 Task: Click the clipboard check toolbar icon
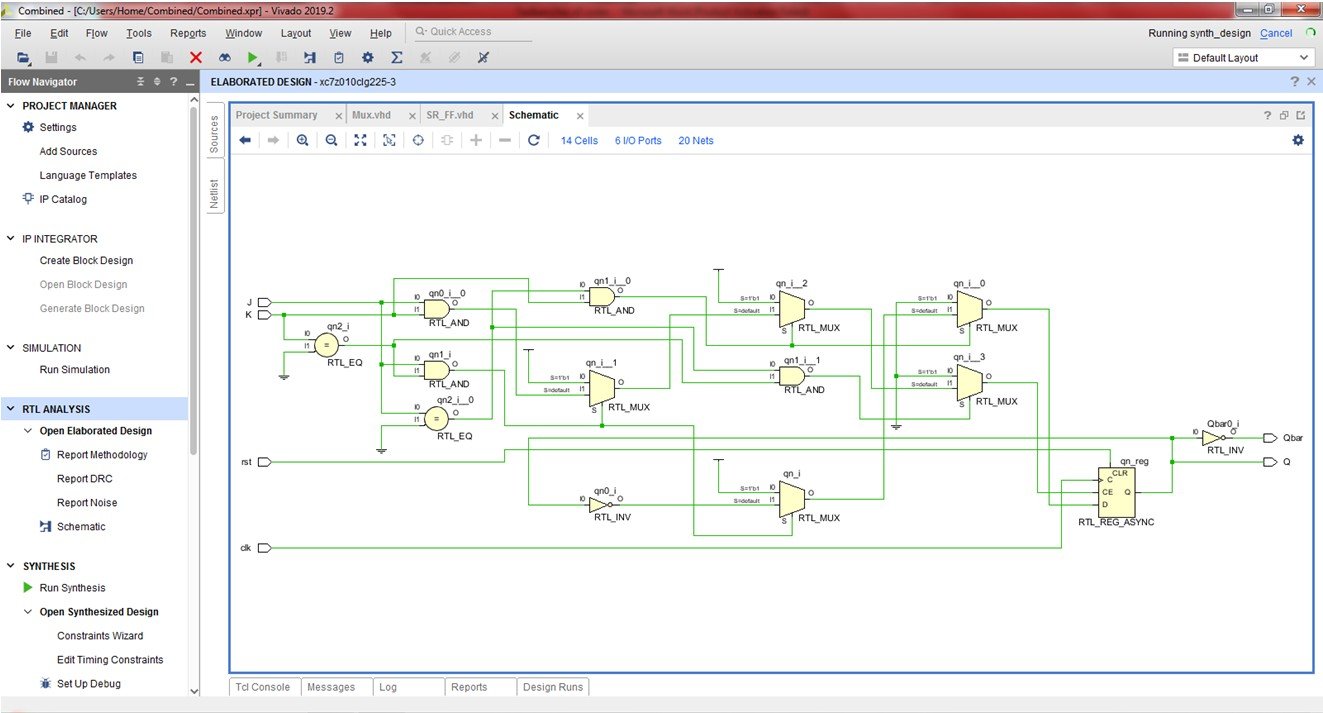[339, 58]
